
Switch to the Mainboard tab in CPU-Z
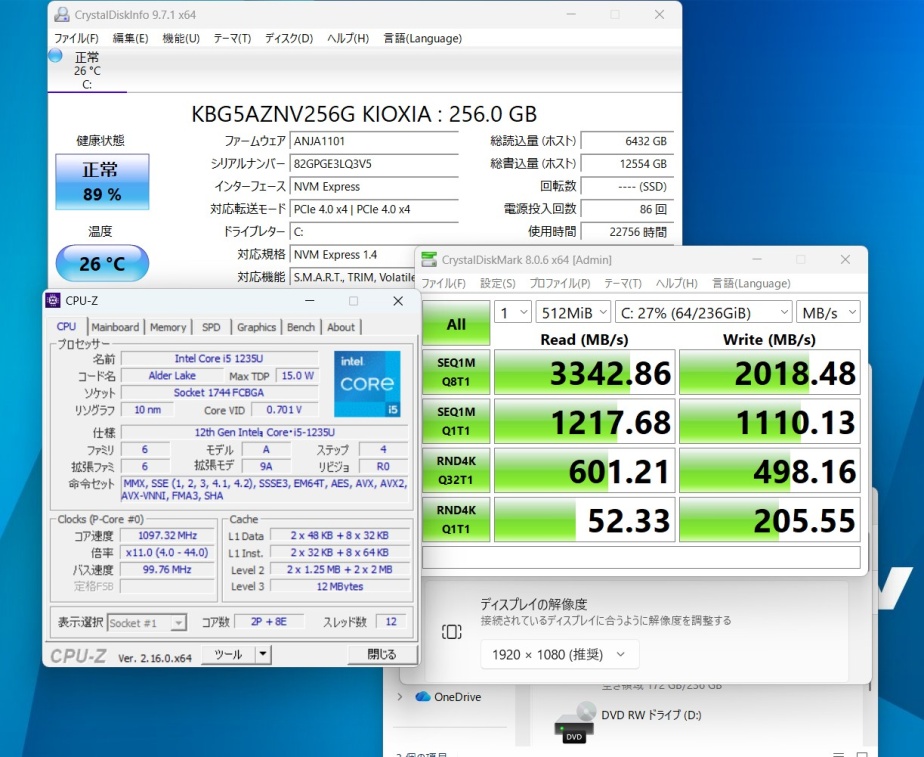click(115, 327)
